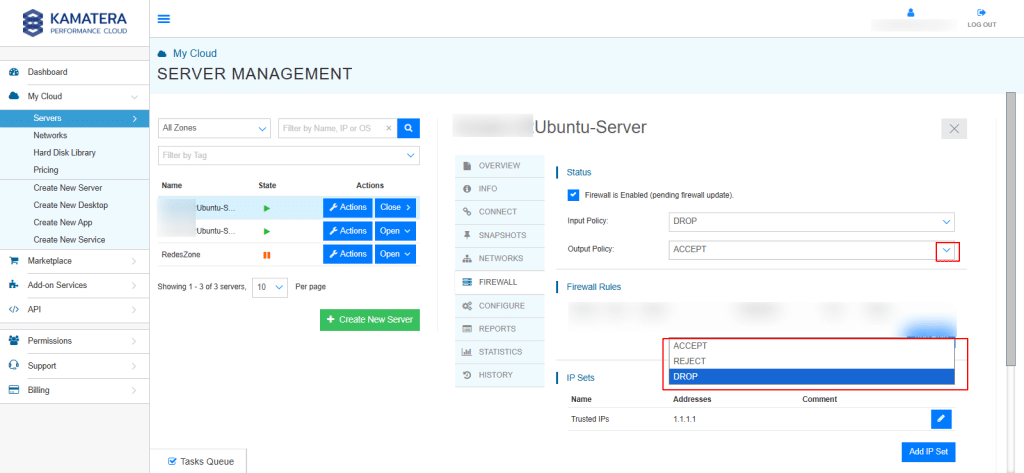Choose DROP in the policy list

coord(812,377)
